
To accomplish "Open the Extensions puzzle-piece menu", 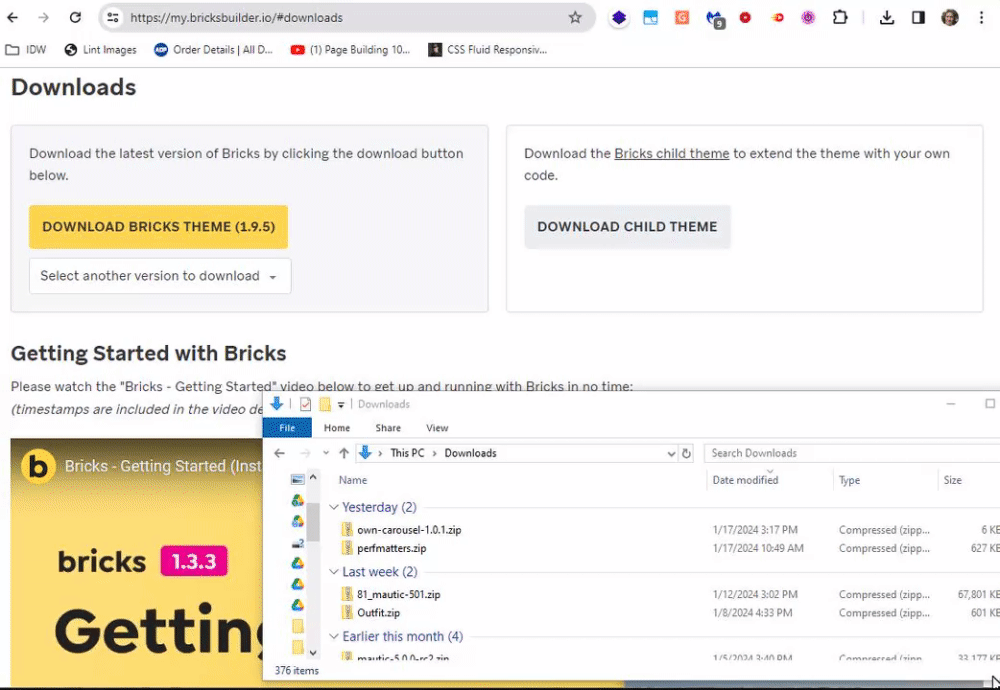I will (x=840, y=18).
